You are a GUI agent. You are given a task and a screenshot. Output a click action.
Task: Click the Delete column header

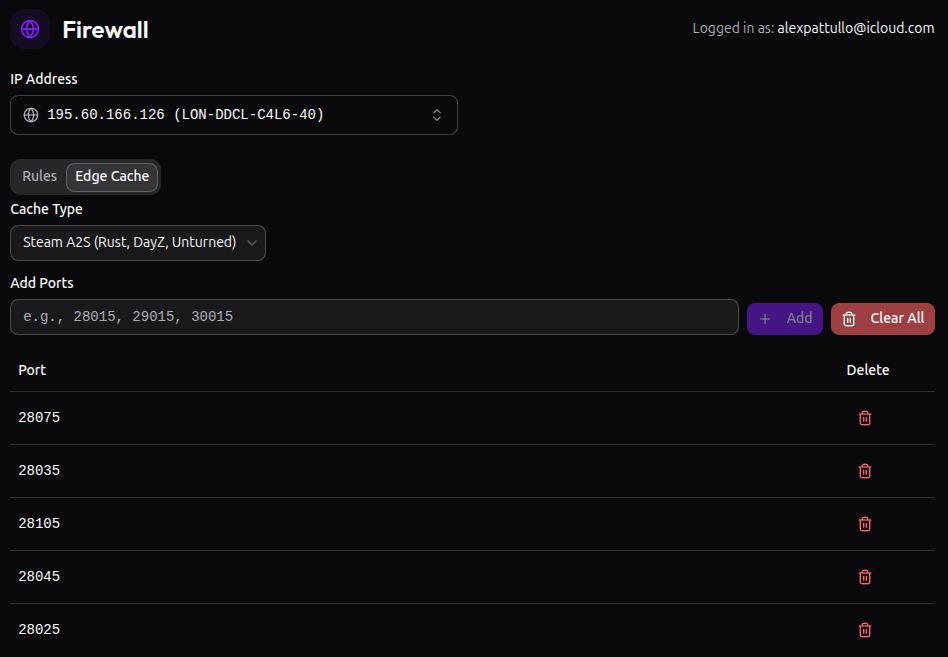(x=868, y=370)
